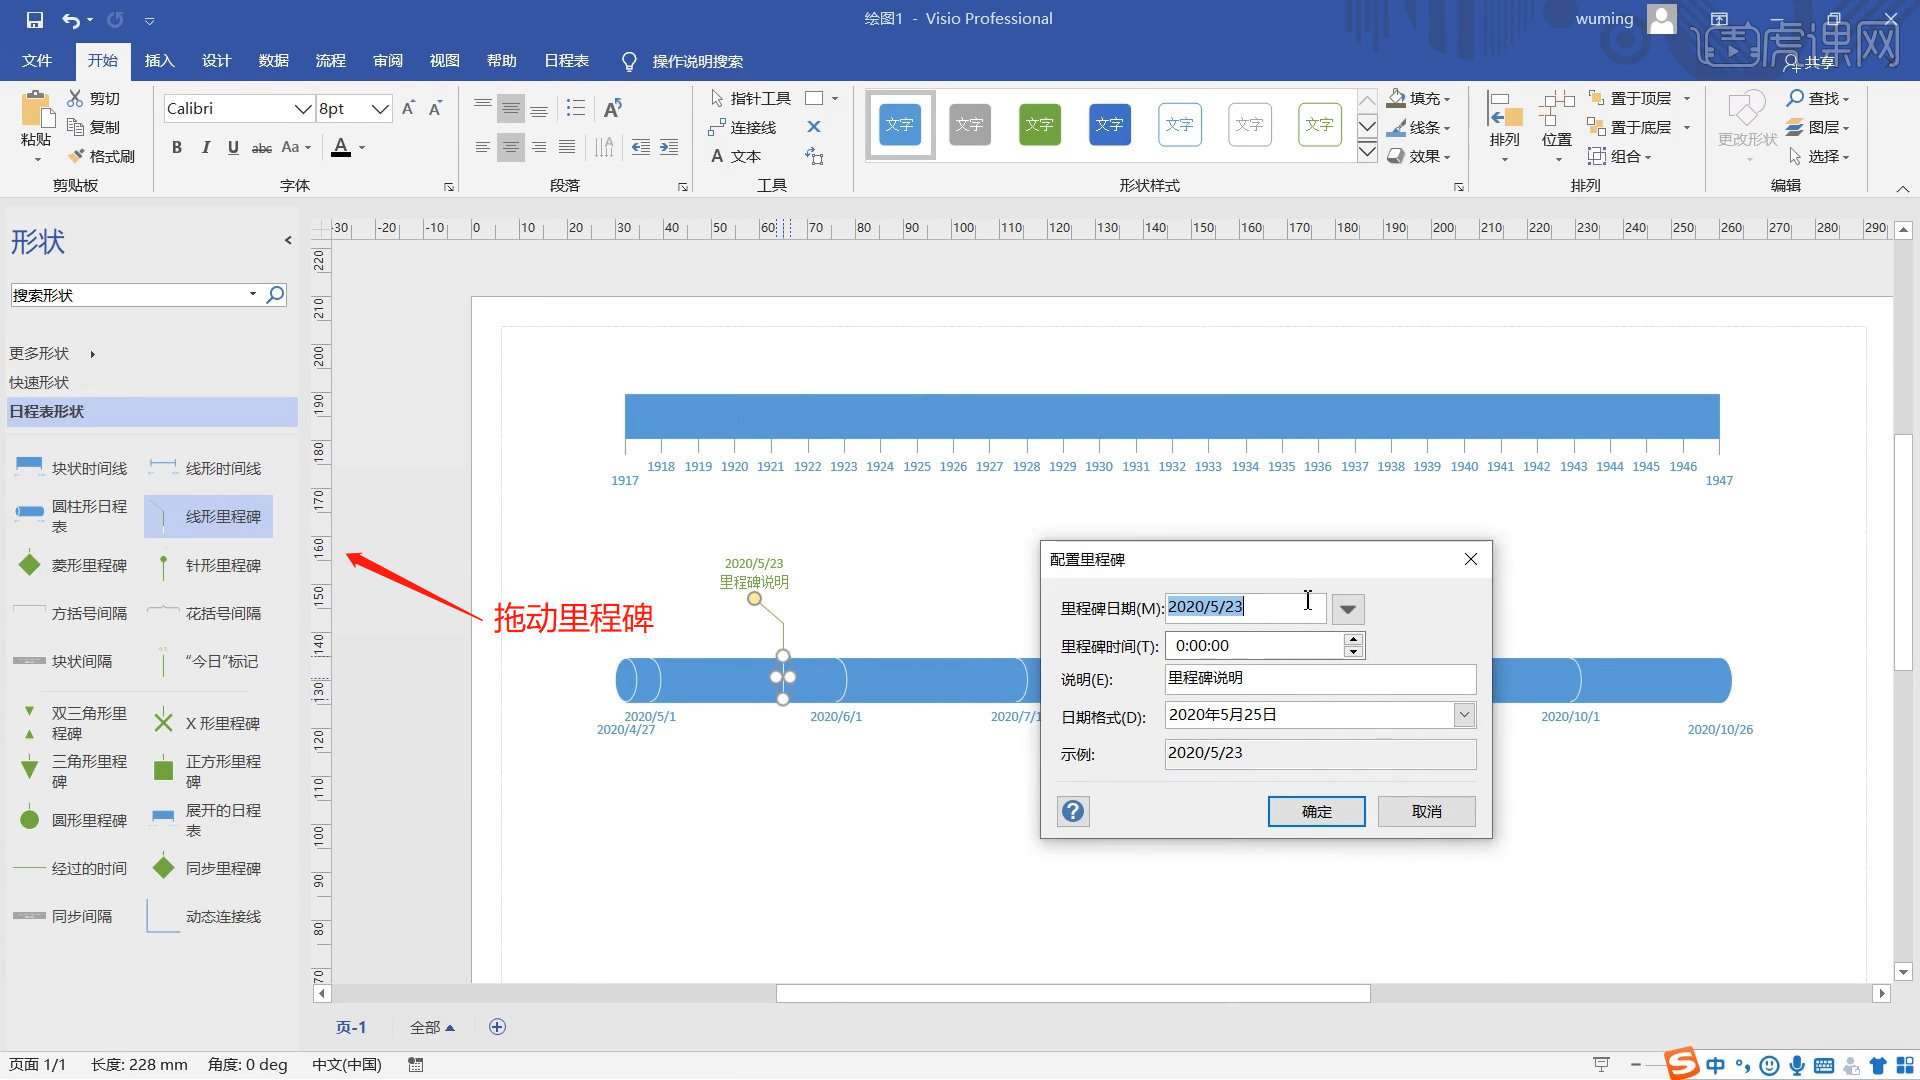Image resolution: width=1920 pixels, height=1080 pixels.
Task: Click increase indent icon
Action: point(669,147)
